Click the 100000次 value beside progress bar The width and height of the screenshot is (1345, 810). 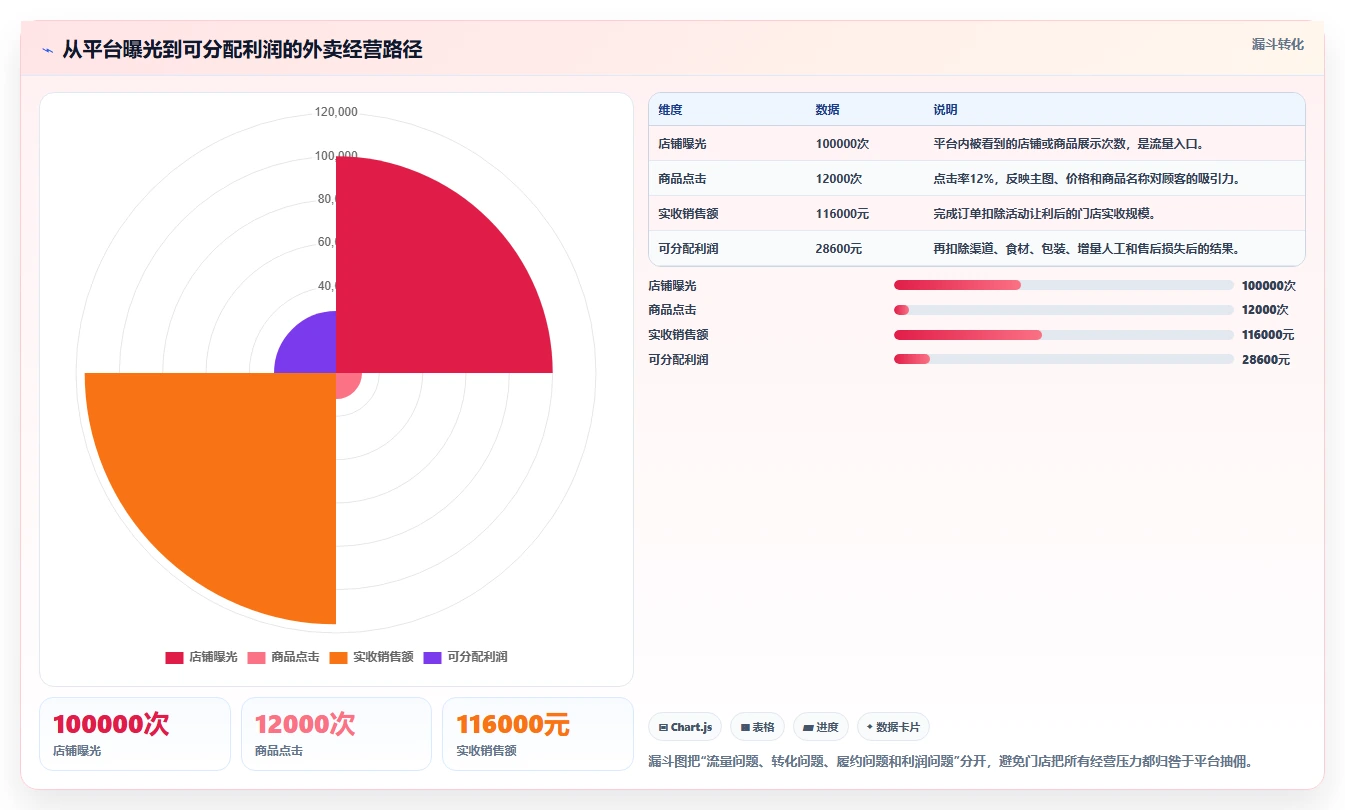[x=1268, y=285]
